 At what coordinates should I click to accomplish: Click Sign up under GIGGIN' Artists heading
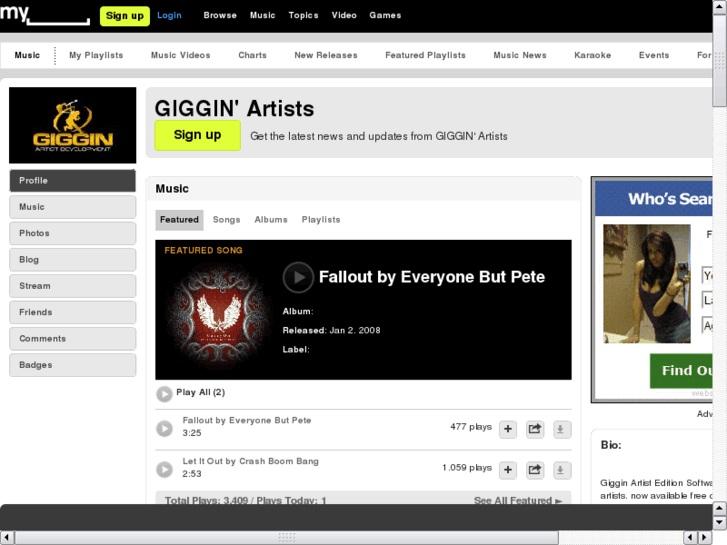point(198,135)
